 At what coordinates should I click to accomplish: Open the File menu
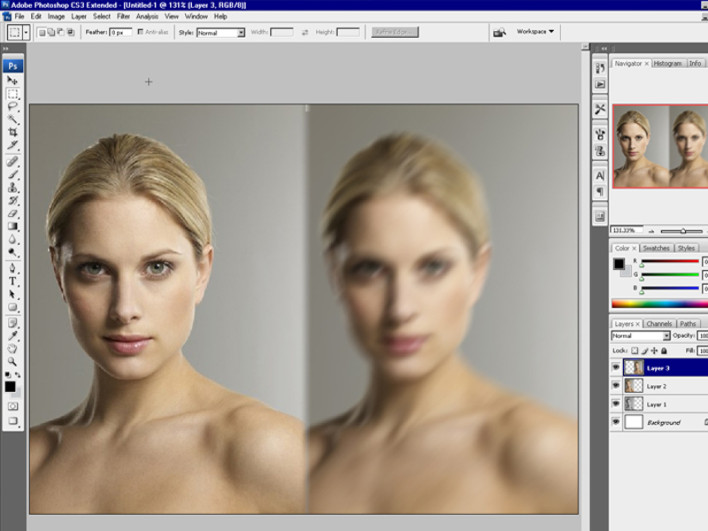(19, 16)
